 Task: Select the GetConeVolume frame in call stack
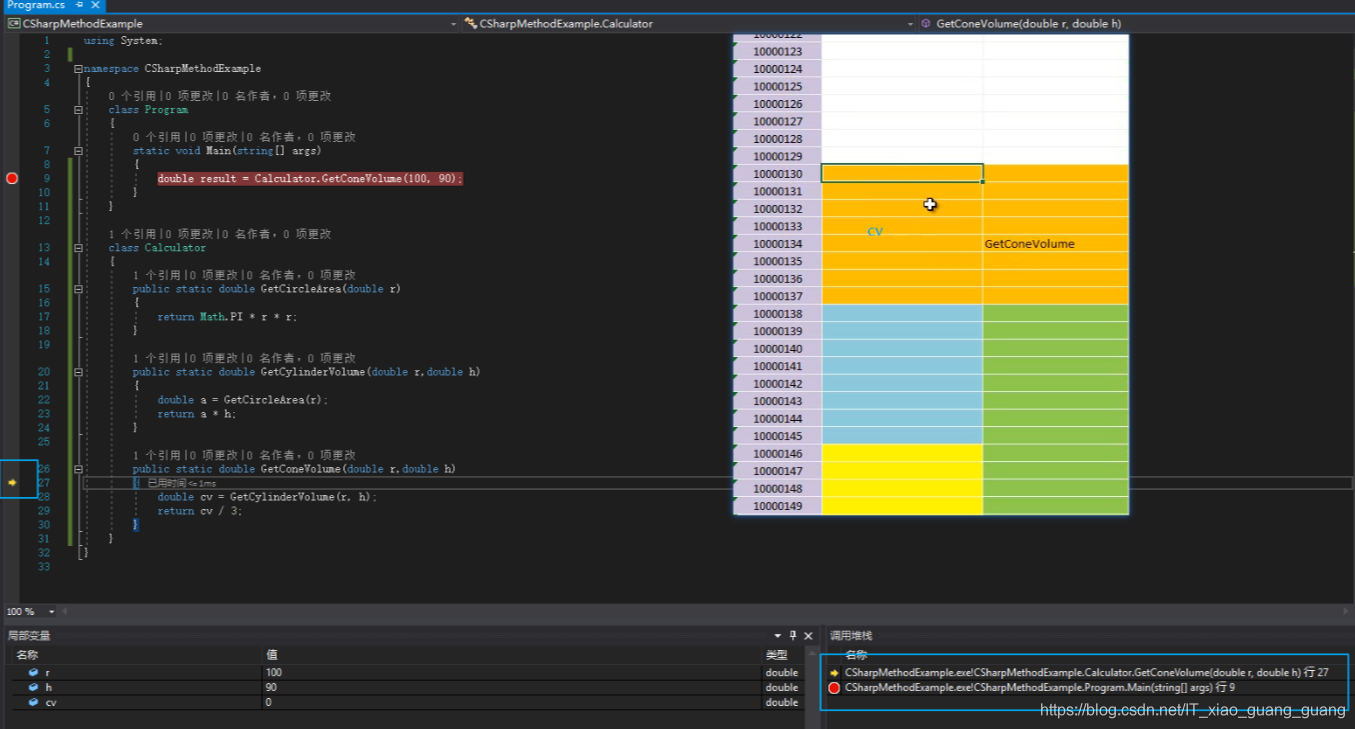[x=1086, y=673]
